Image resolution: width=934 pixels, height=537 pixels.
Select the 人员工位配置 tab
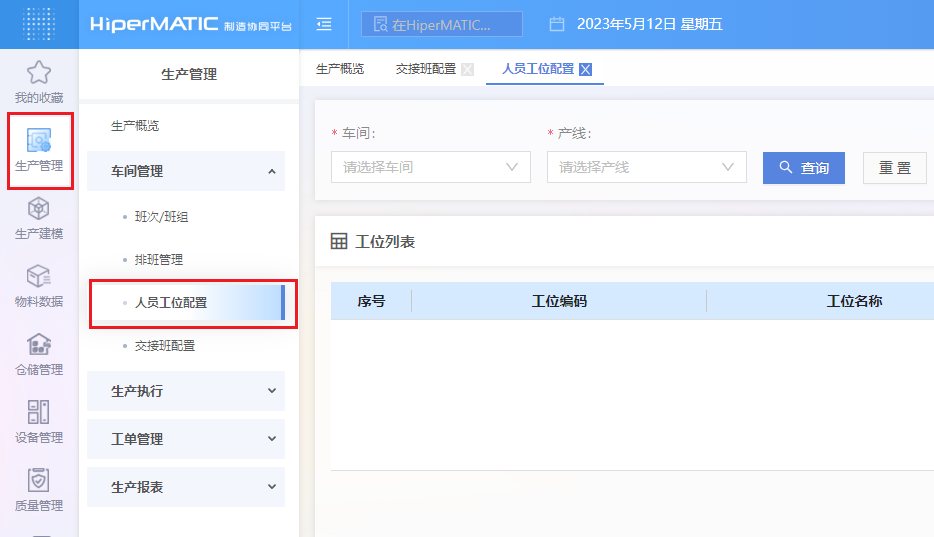538,69
